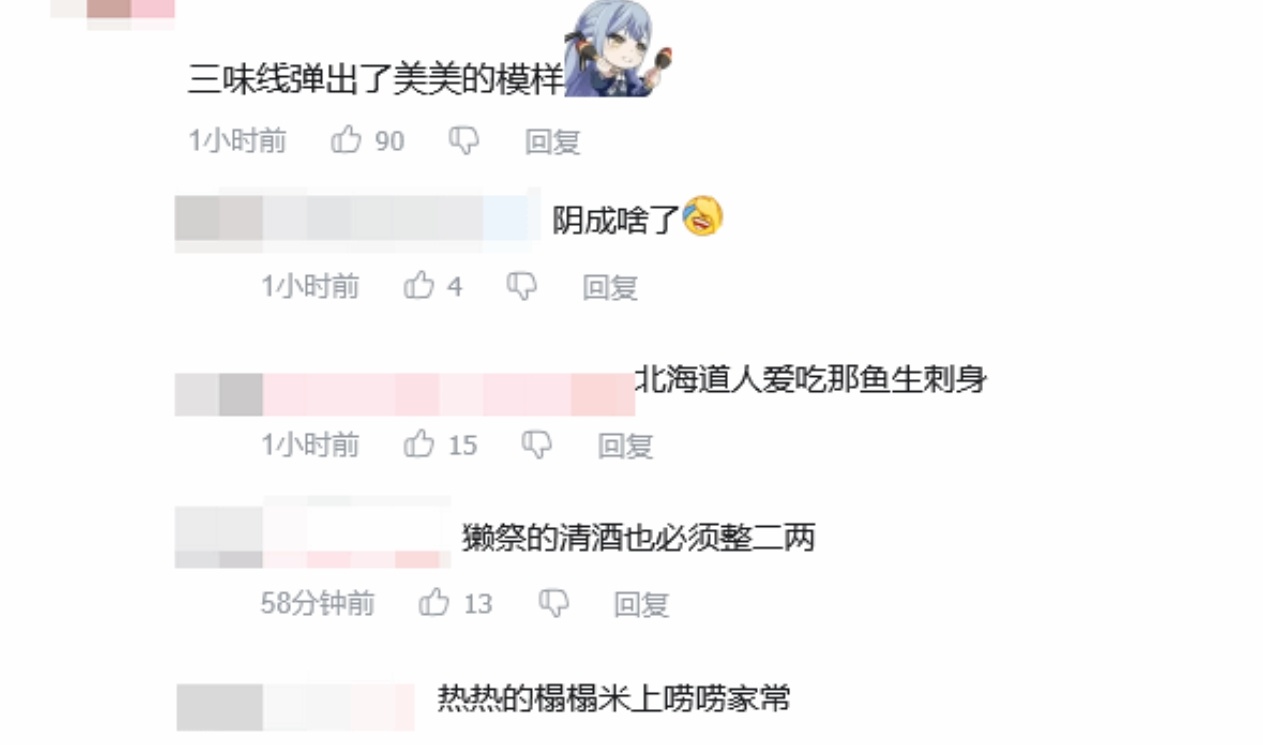Like the 三味线 comment with 90 likes
Image resolution: width=1263 pixels, height=745 pixels.
pyautogui.click(x=346, y=140)
